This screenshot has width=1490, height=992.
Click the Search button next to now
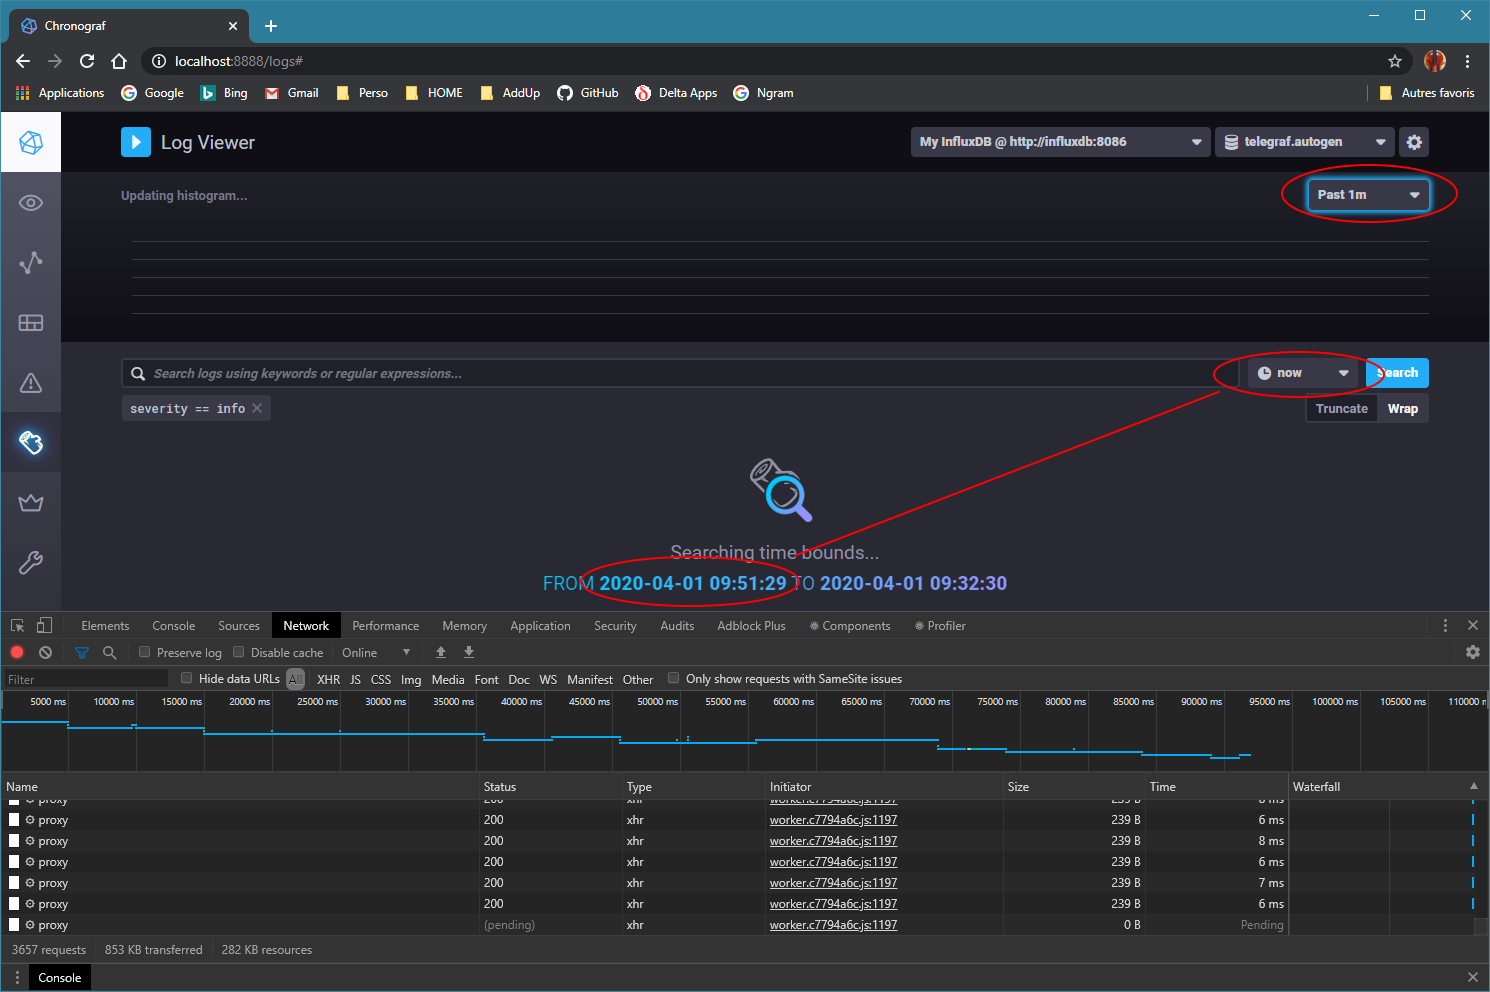1397,372
